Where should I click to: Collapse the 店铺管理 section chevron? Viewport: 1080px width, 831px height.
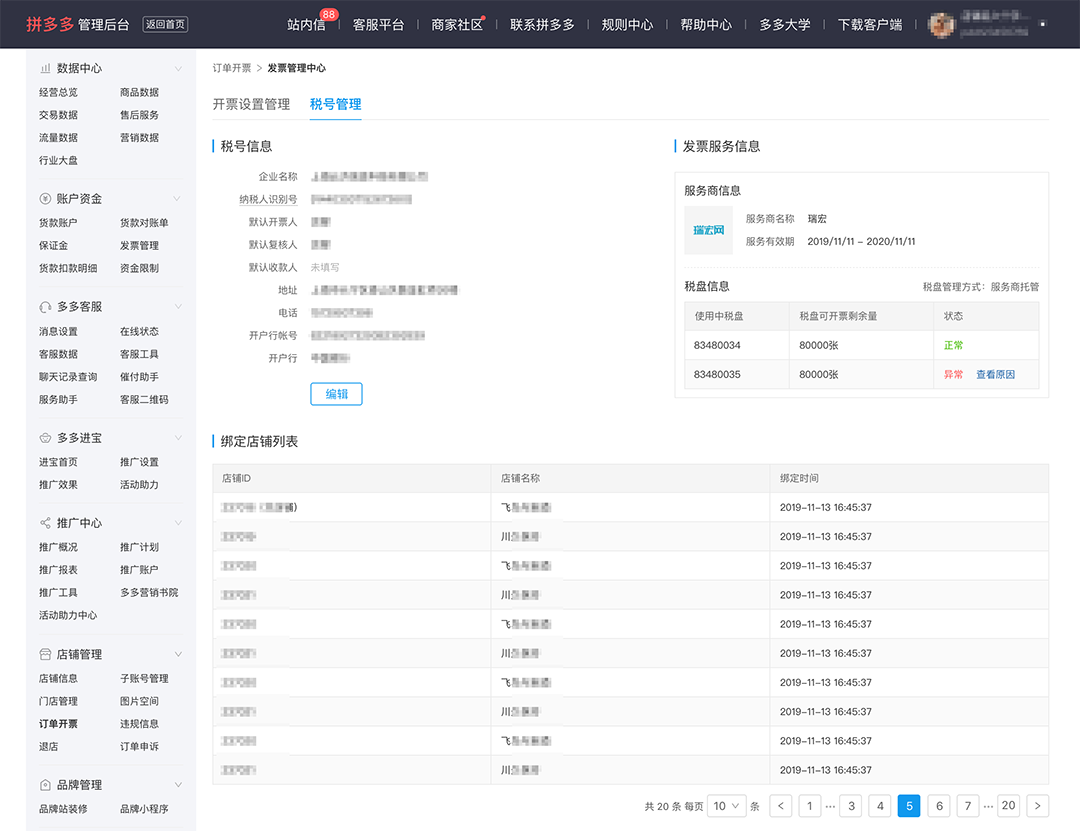tap(178, 654)
